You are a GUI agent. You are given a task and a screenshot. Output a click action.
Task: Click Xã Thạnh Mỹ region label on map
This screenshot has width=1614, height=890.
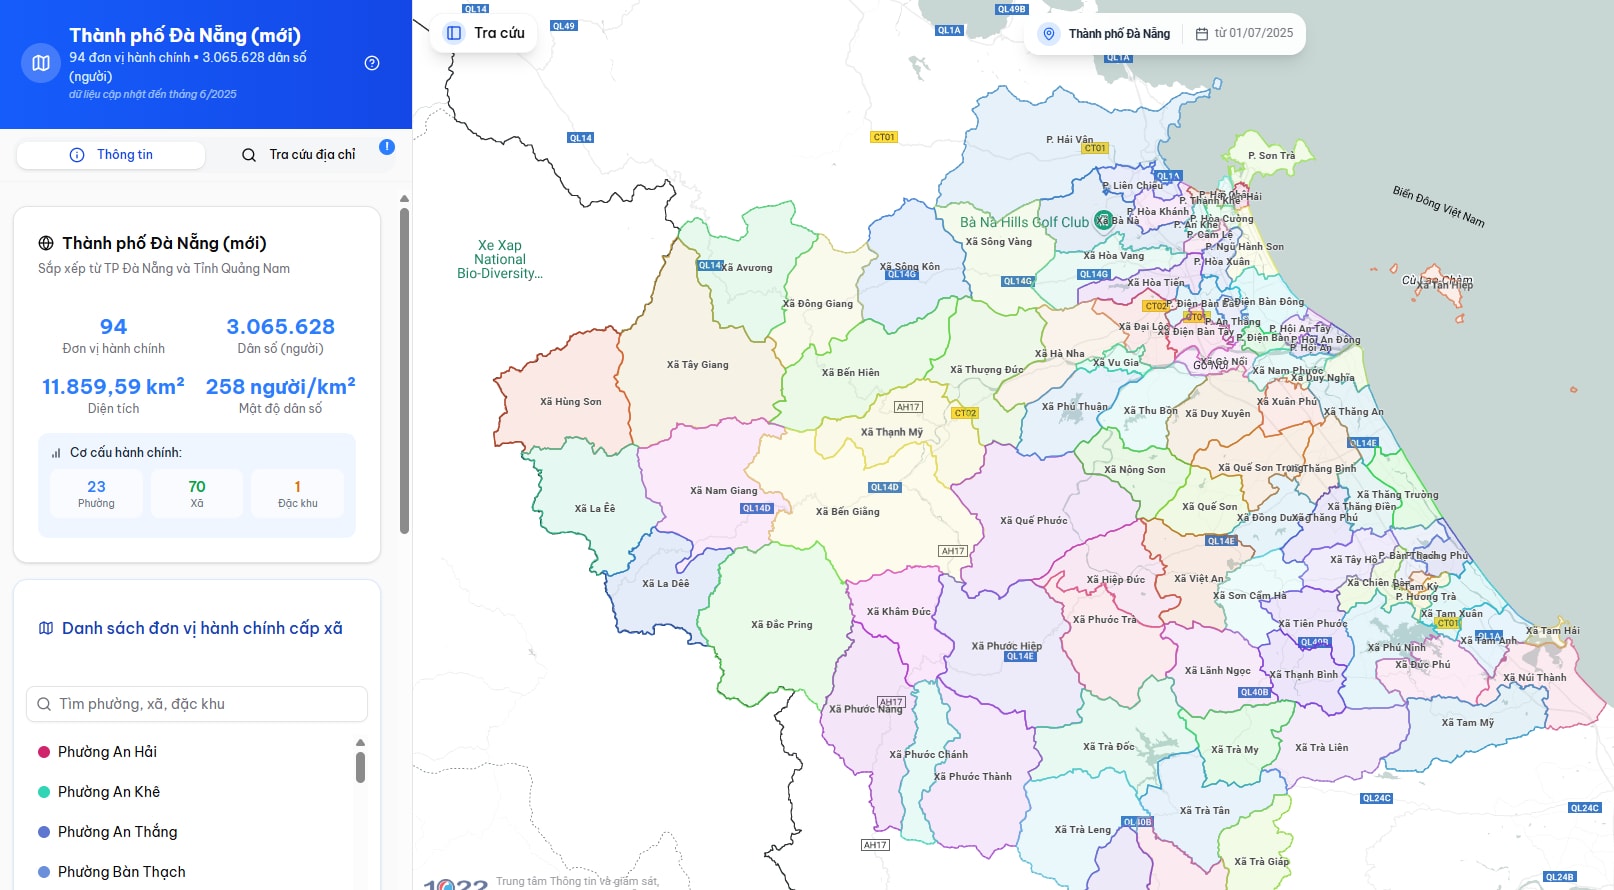892,433
